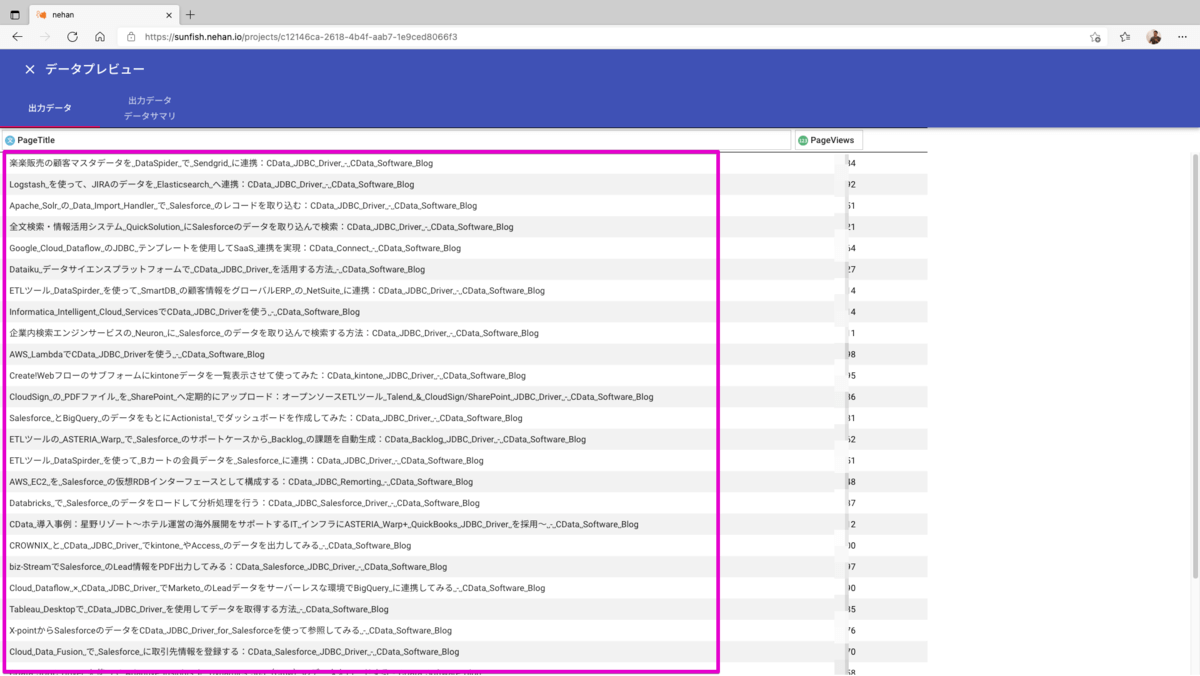The height and width of the screenshot is (676, 1200).
Task: Open the browser settings and more menu
Action: coord(1182,37)
